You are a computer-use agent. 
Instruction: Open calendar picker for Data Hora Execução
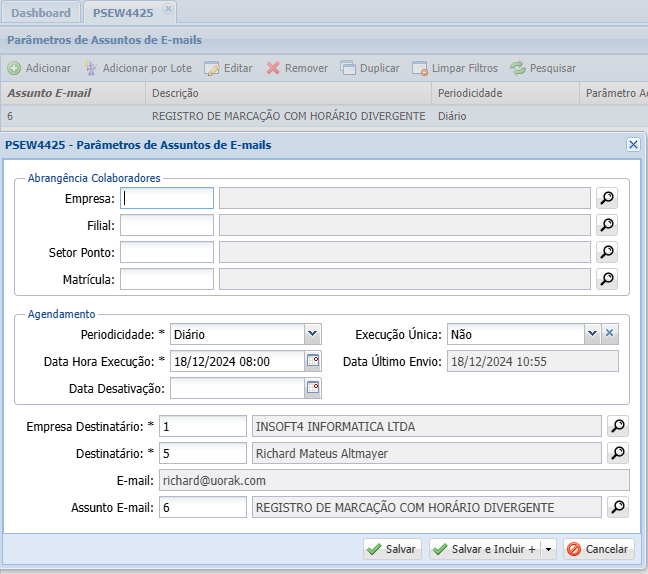click(x=313, y=361)
